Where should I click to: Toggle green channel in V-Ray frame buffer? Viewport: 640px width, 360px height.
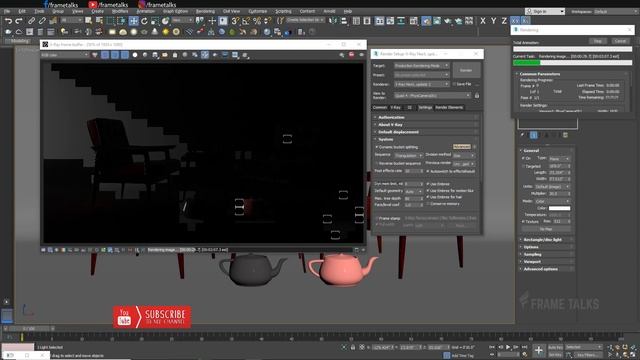pyautogui.click(x=115, y=55)
